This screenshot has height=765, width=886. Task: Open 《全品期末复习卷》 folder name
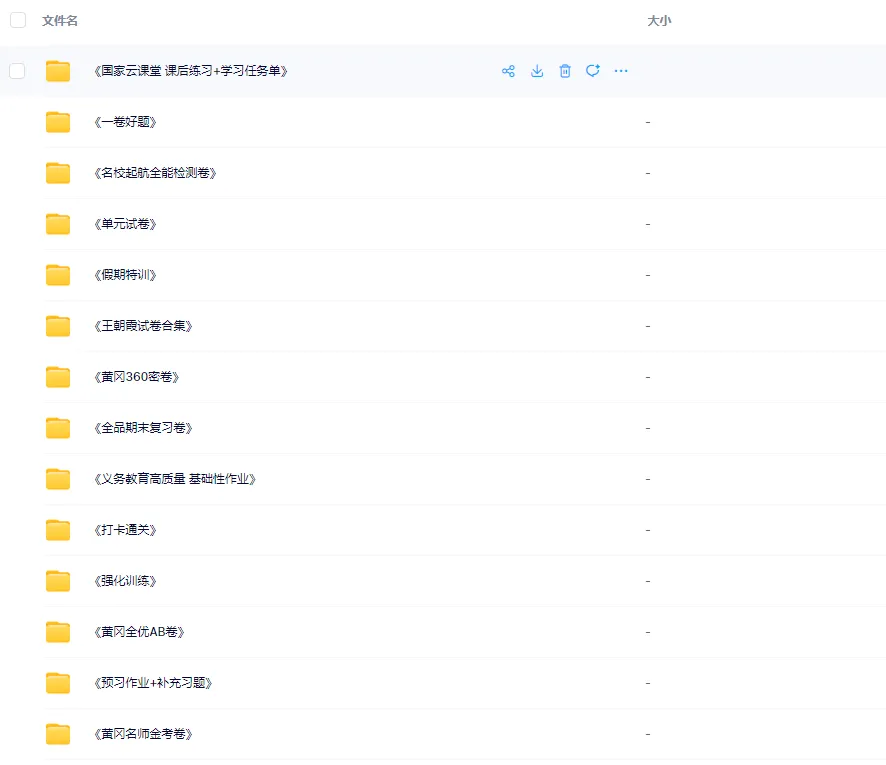click(144, 428)
